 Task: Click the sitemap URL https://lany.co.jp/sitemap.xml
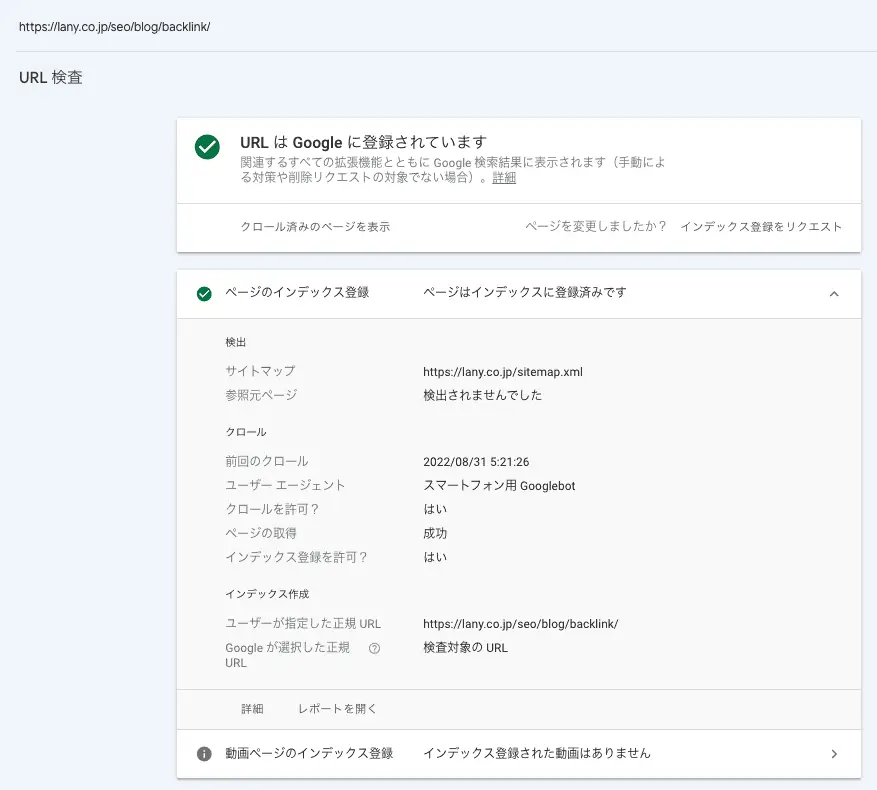point(504,371)
